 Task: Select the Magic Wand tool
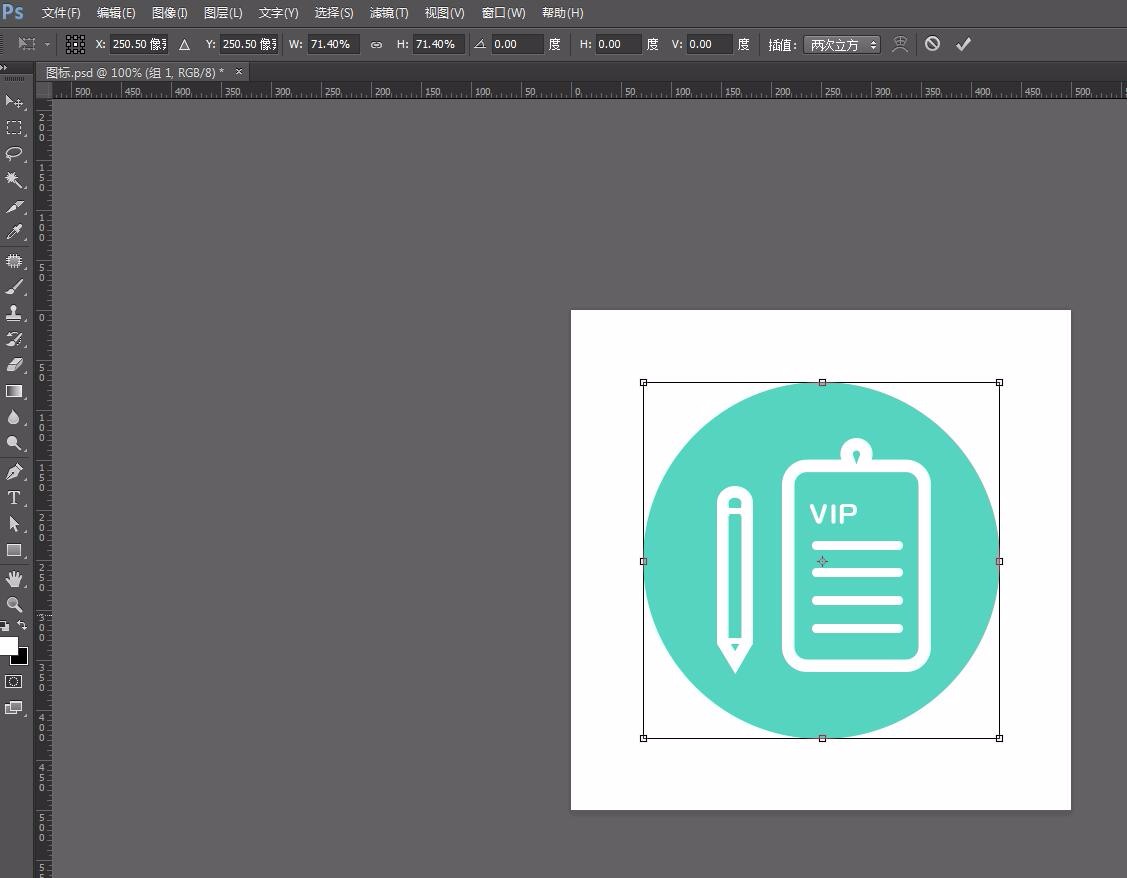14,180
